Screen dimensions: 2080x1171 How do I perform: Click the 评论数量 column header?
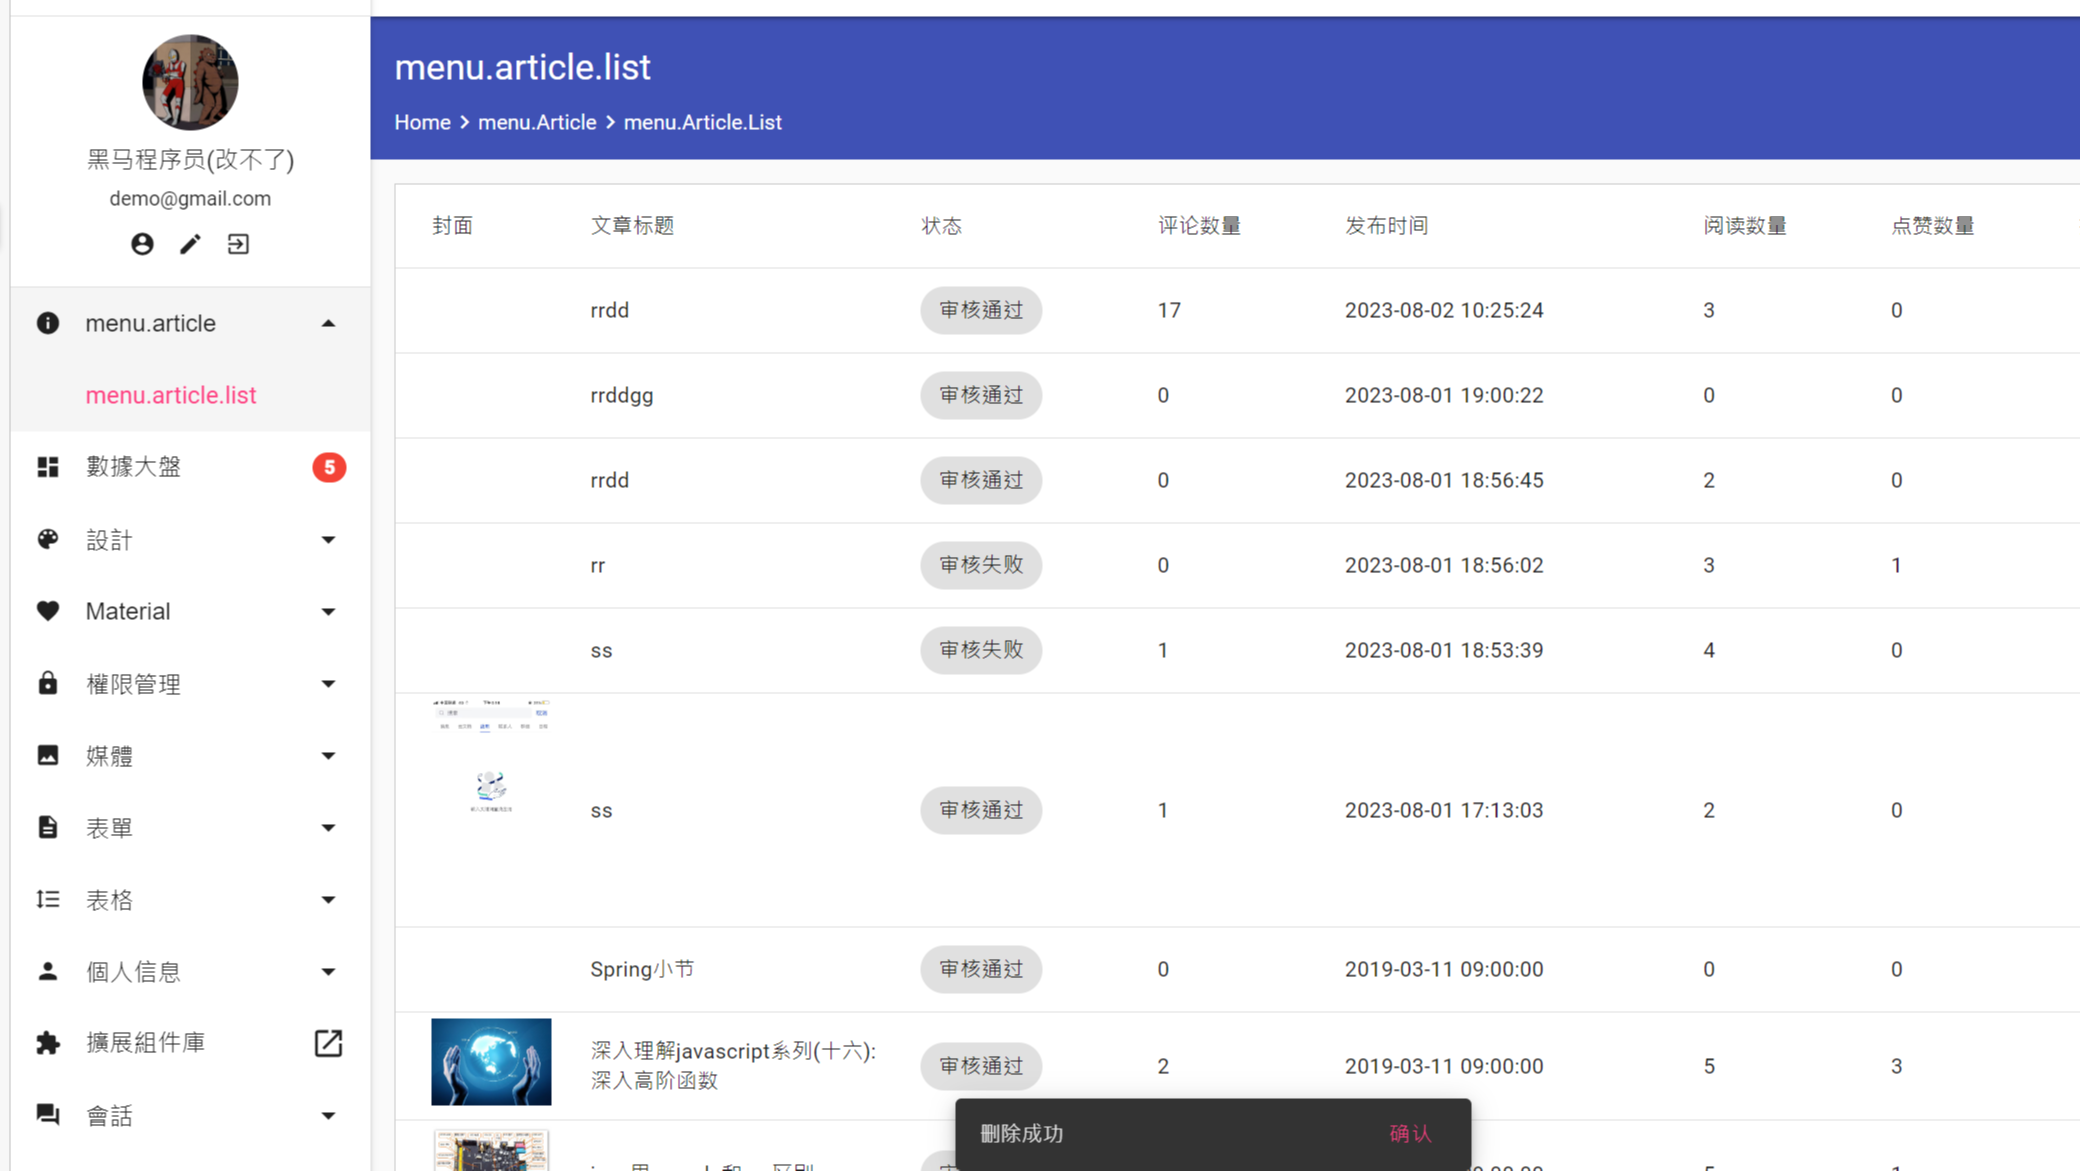[1199, 226]
